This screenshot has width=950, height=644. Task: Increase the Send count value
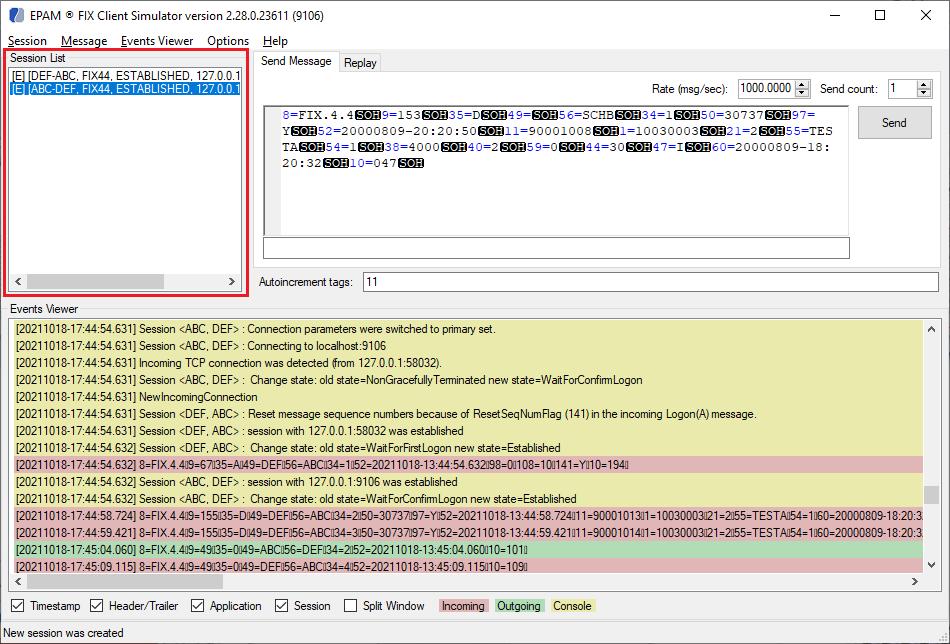(x=923, y=85)
